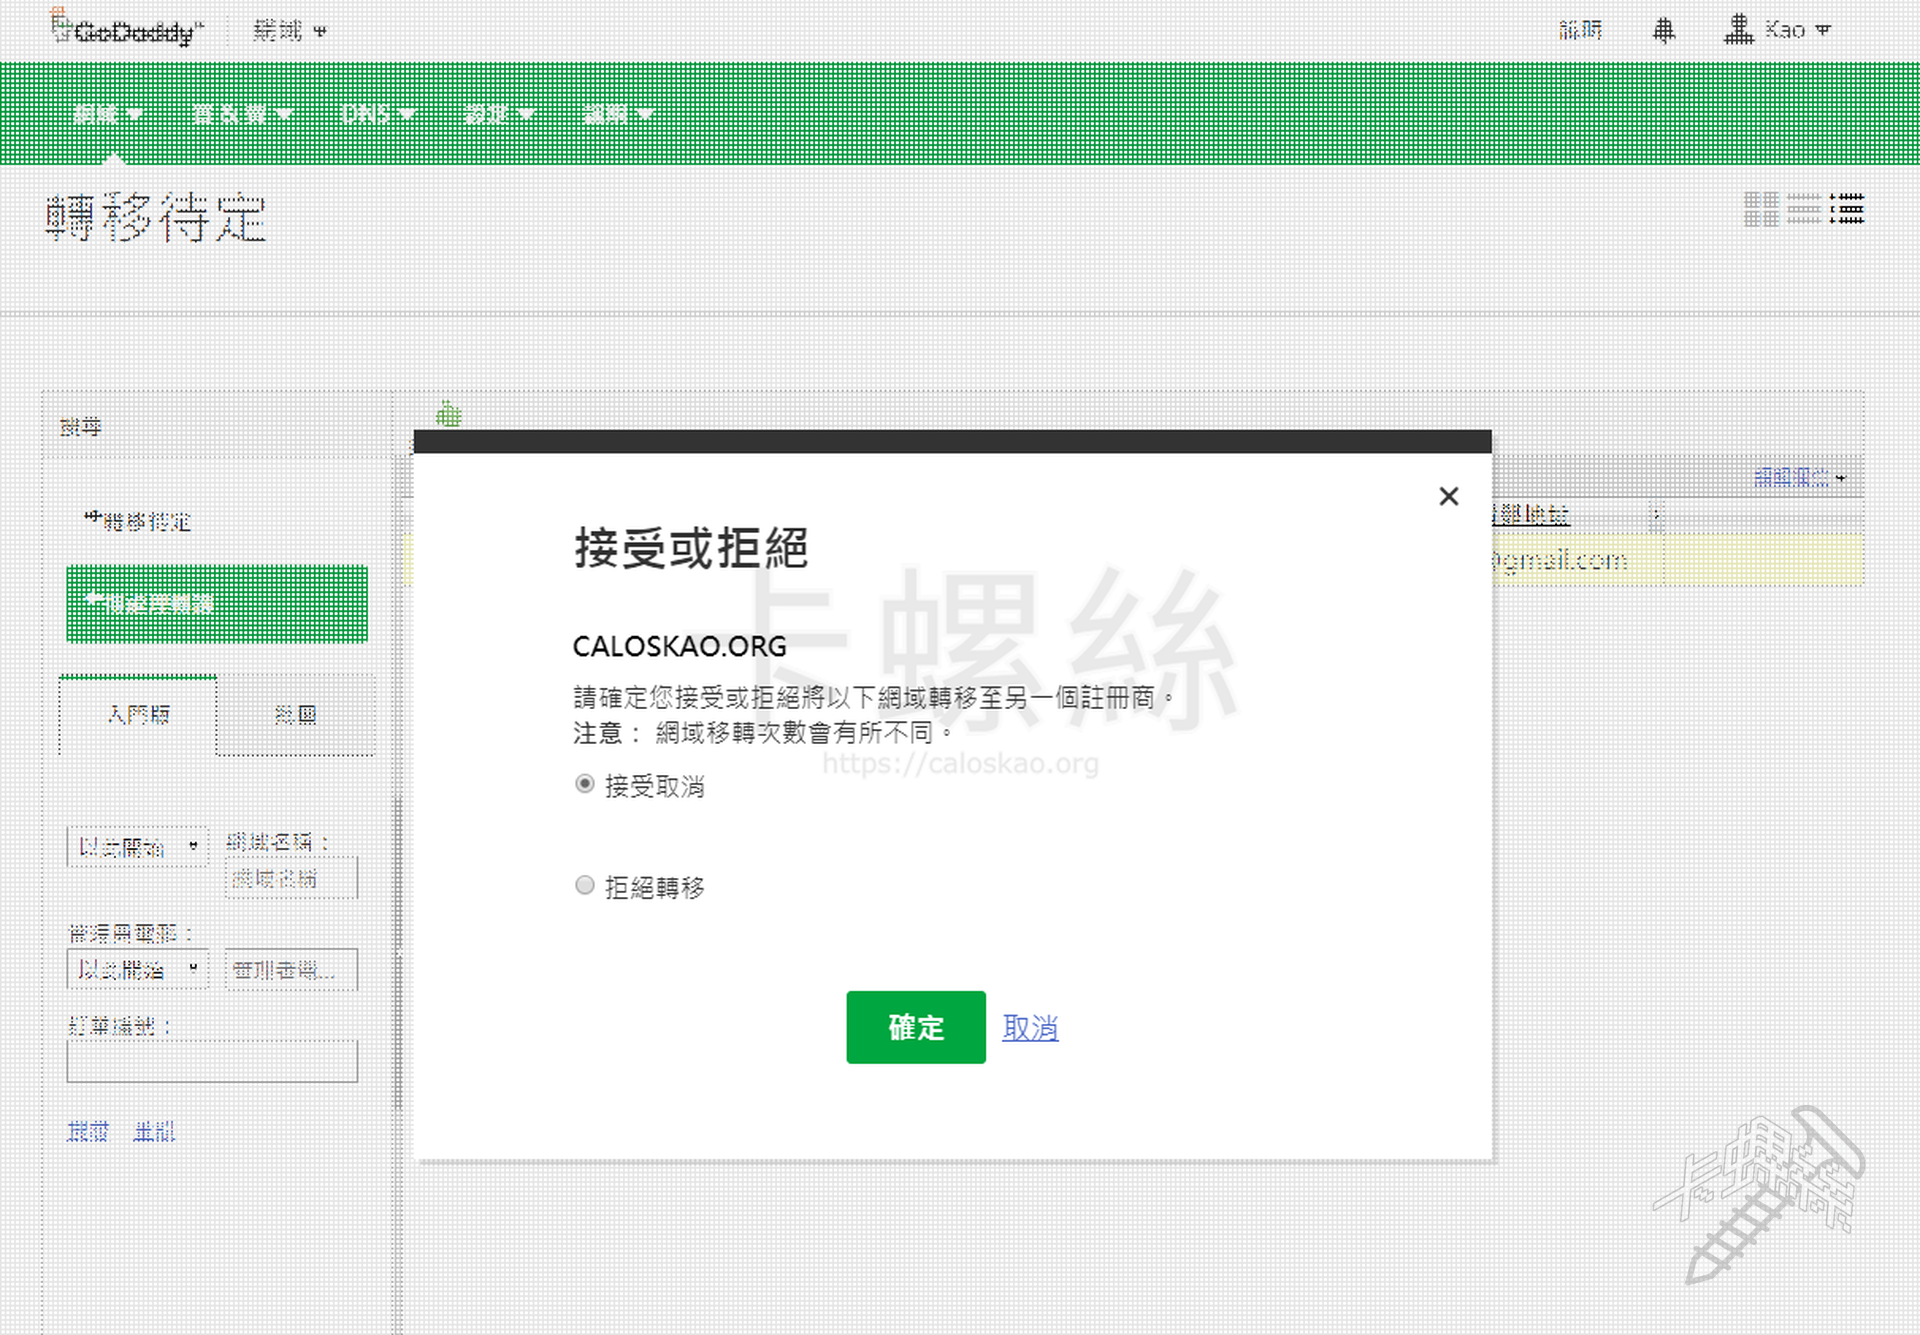Switch to the 入門版 tab
The width and height of the screenshot is (1920, 1335).
(138, 714)
